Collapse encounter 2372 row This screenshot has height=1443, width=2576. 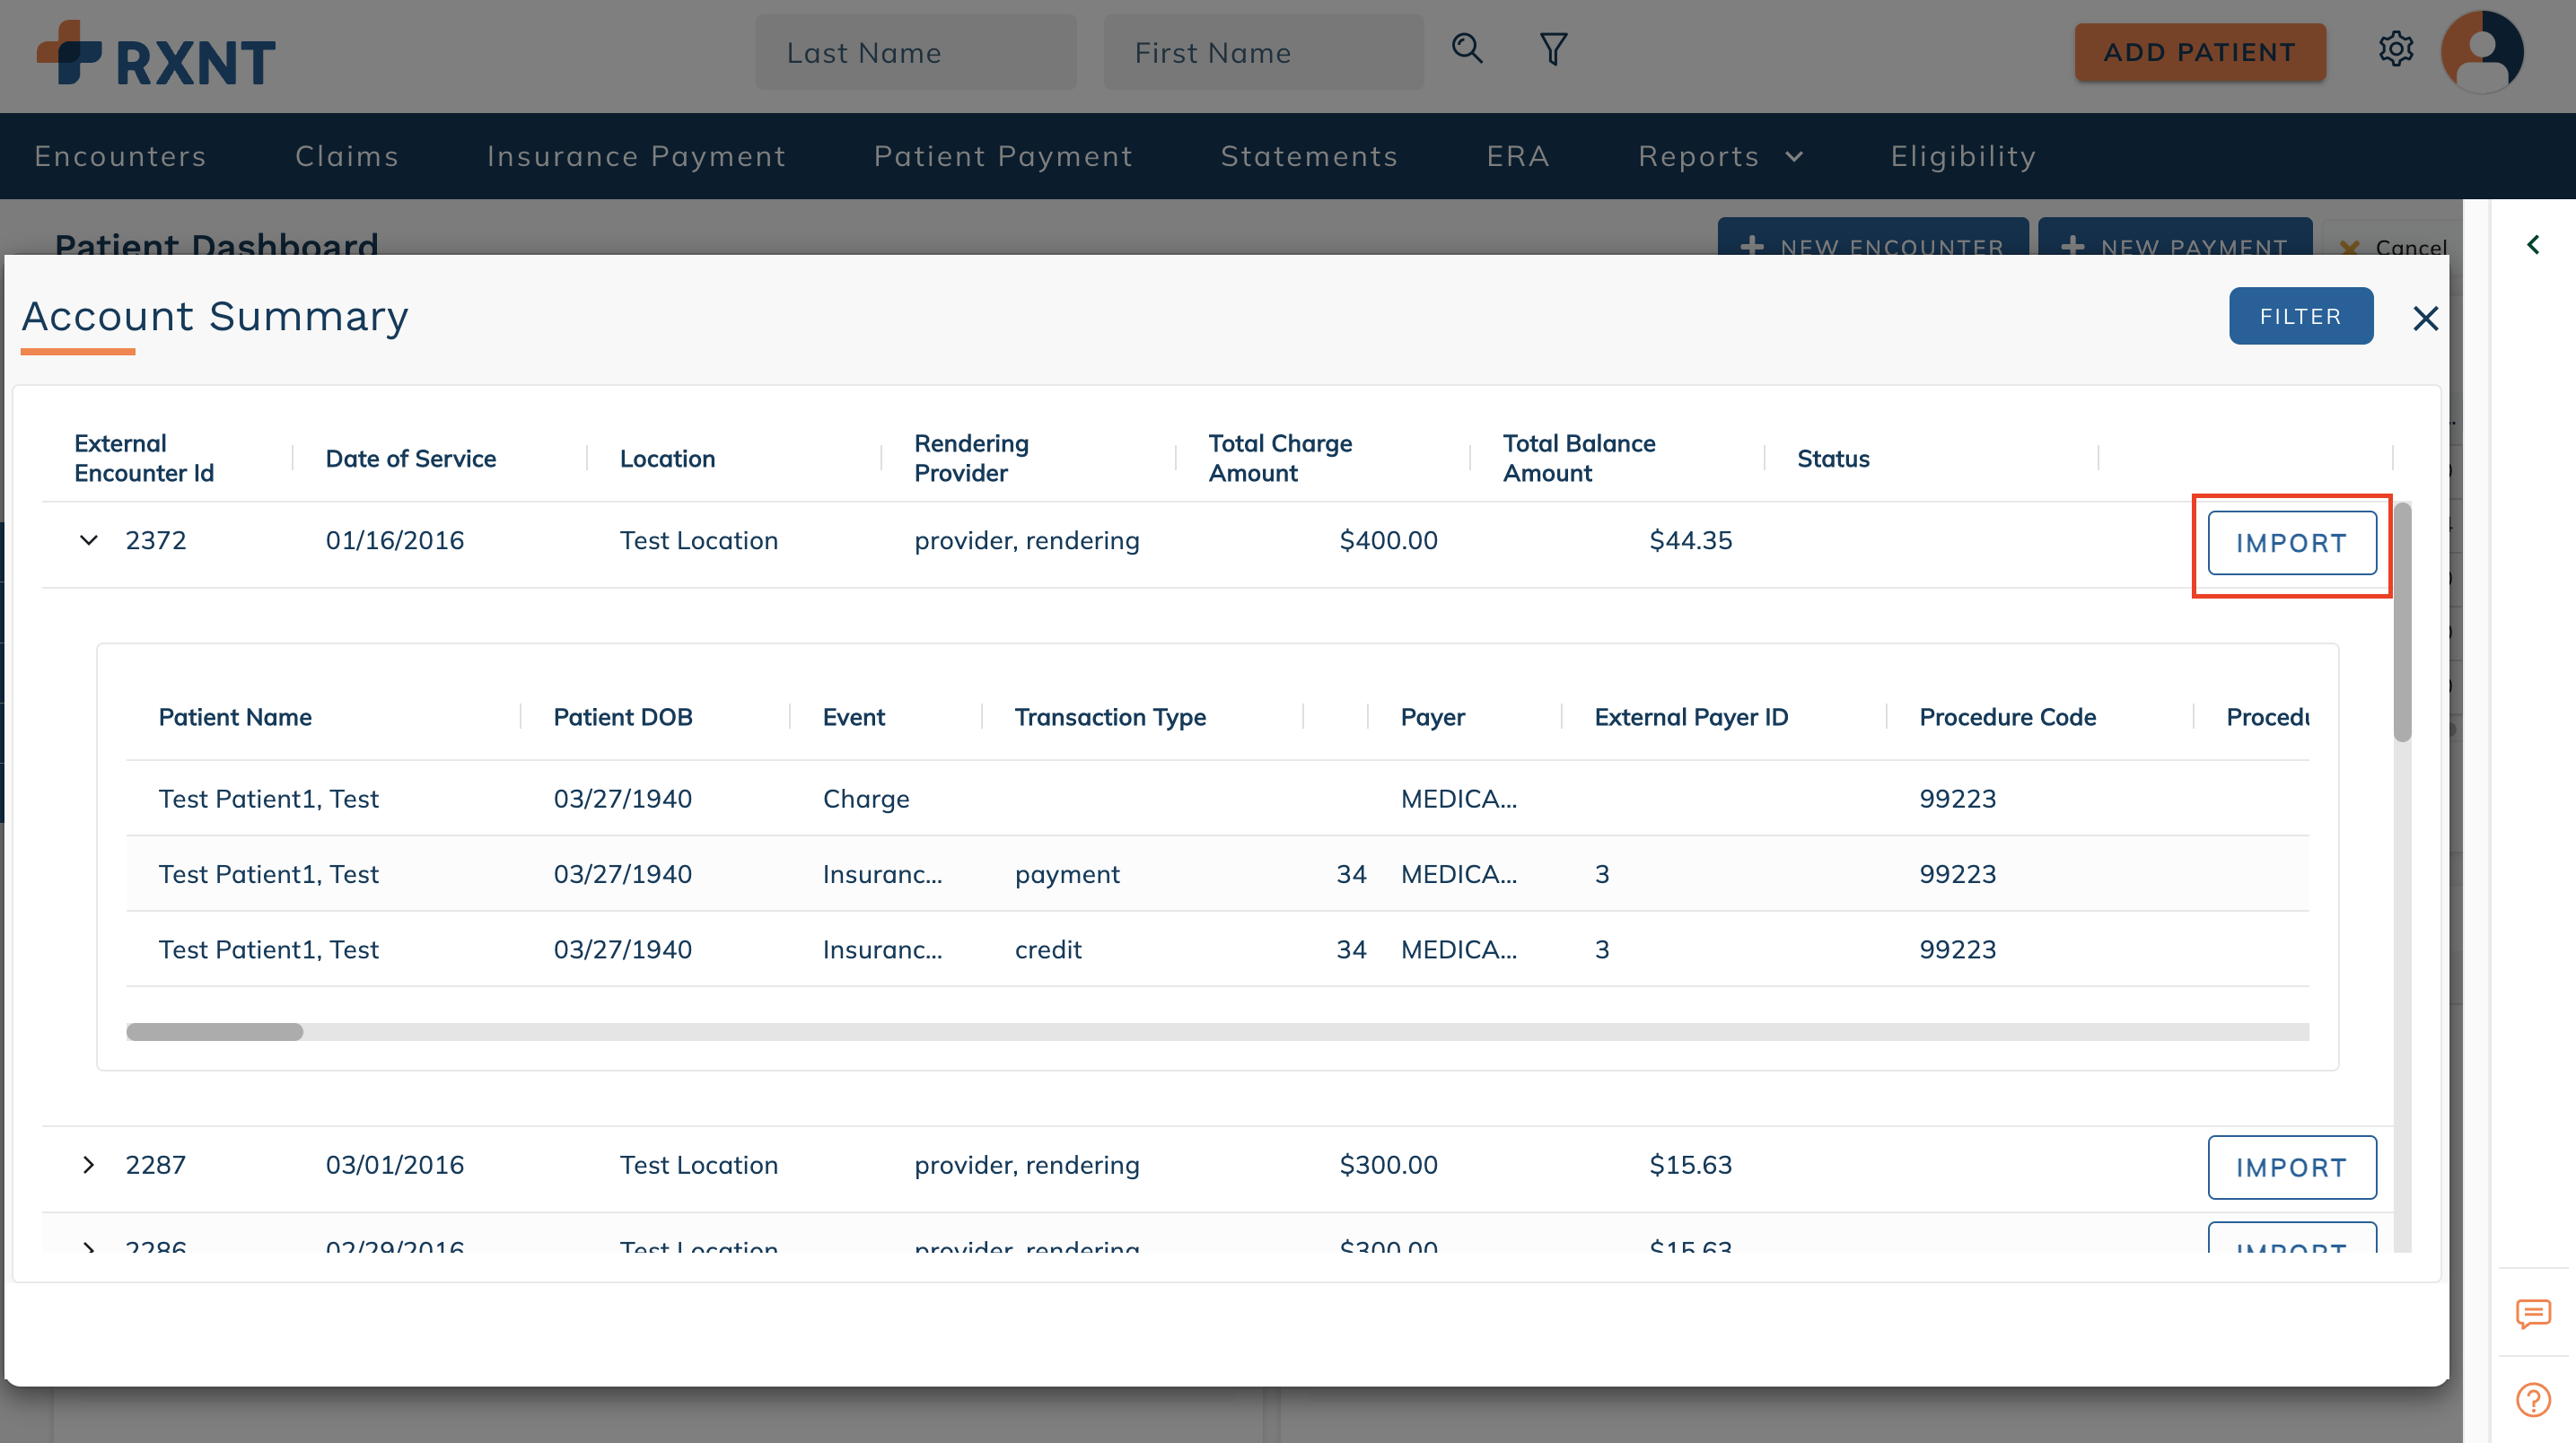89,541
